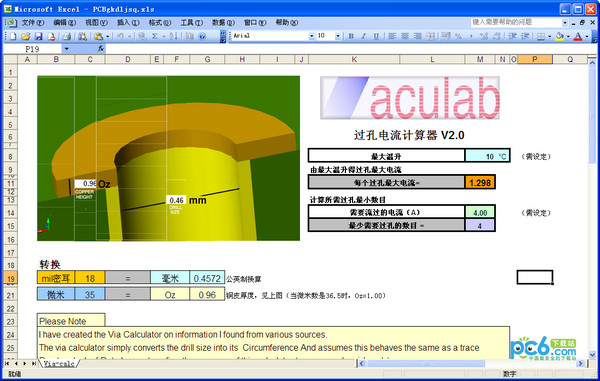Viewport: 600px width, 381px height.
Task: Open the 数据 (Data) menu
Action: coord(223,23)
